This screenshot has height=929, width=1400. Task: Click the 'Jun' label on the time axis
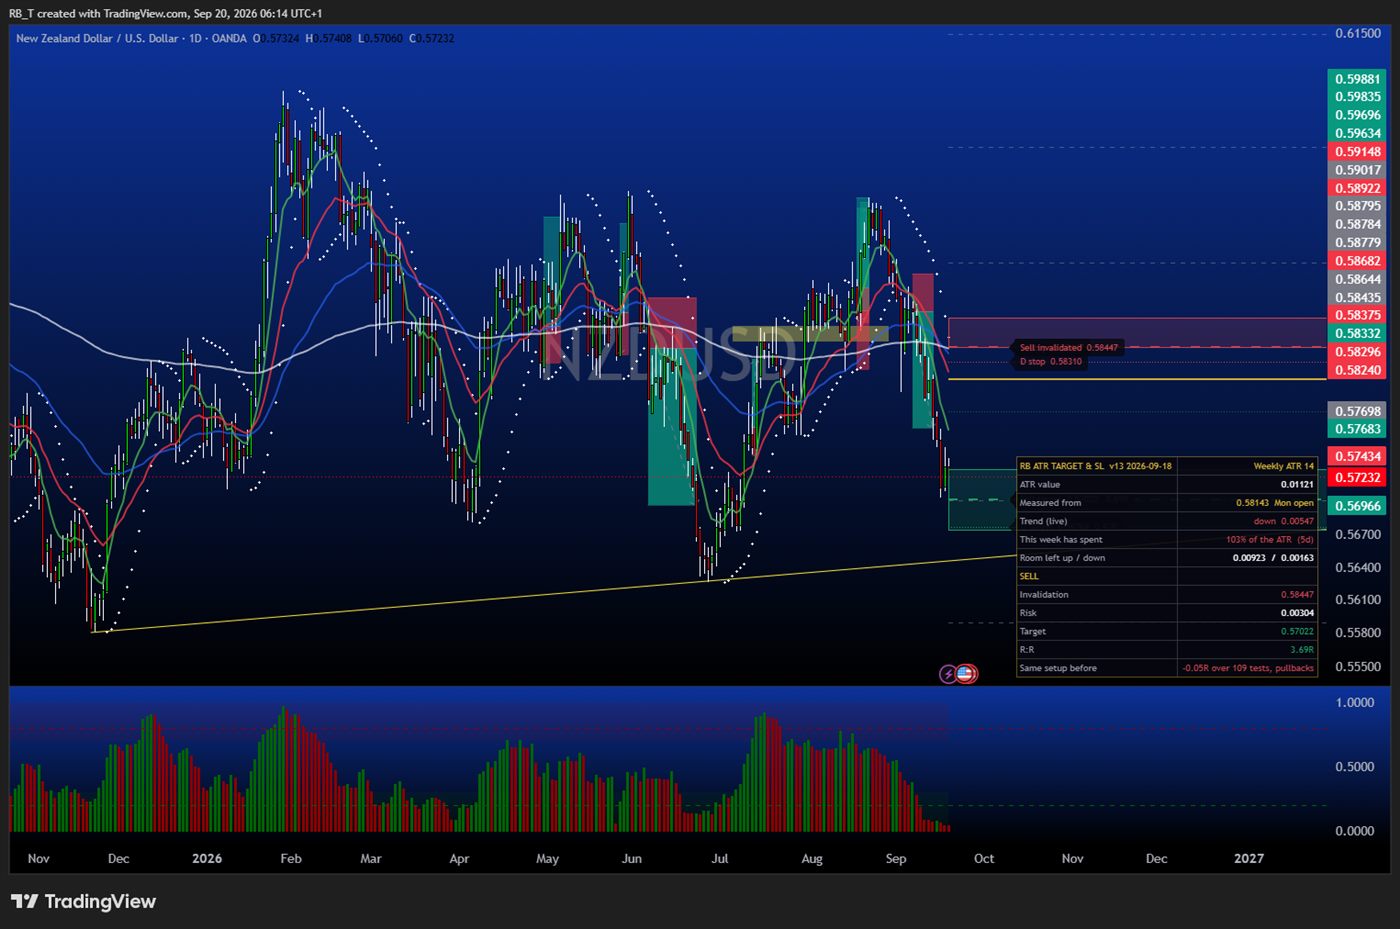coord(632,858)
